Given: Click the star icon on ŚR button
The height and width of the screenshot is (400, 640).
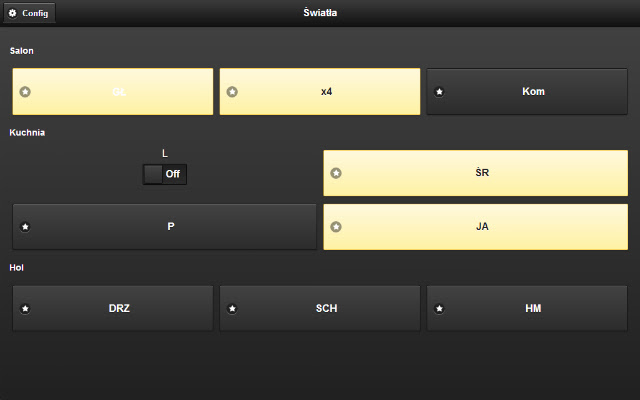Looking at the screenshot, I should point(336,173).
